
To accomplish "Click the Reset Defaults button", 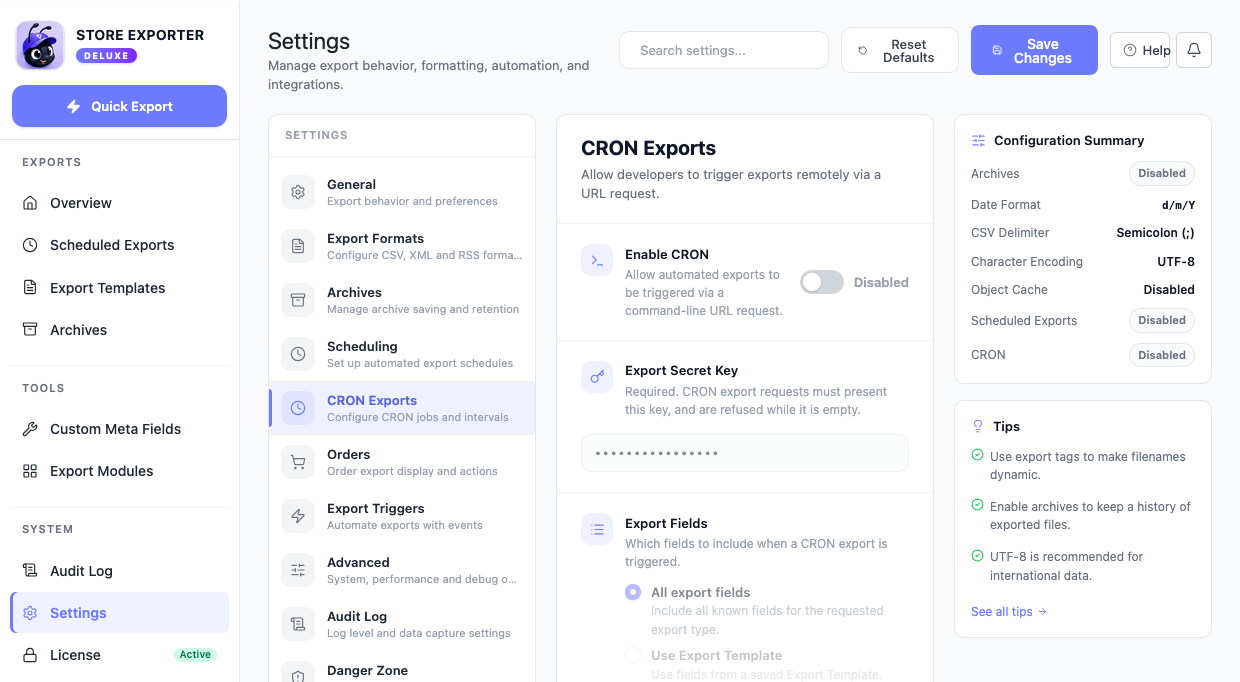I will [900, 50].
